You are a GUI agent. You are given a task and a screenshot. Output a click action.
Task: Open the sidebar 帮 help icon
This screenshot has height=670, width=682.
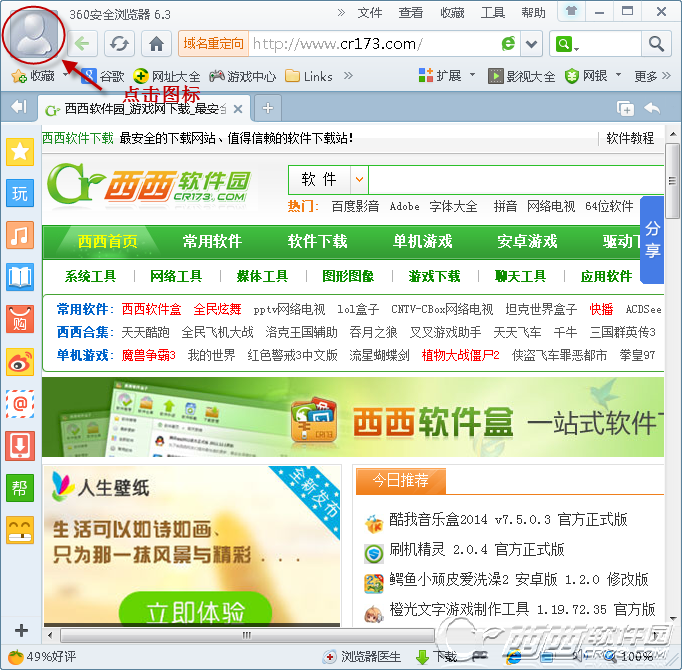tap(20, 488)
